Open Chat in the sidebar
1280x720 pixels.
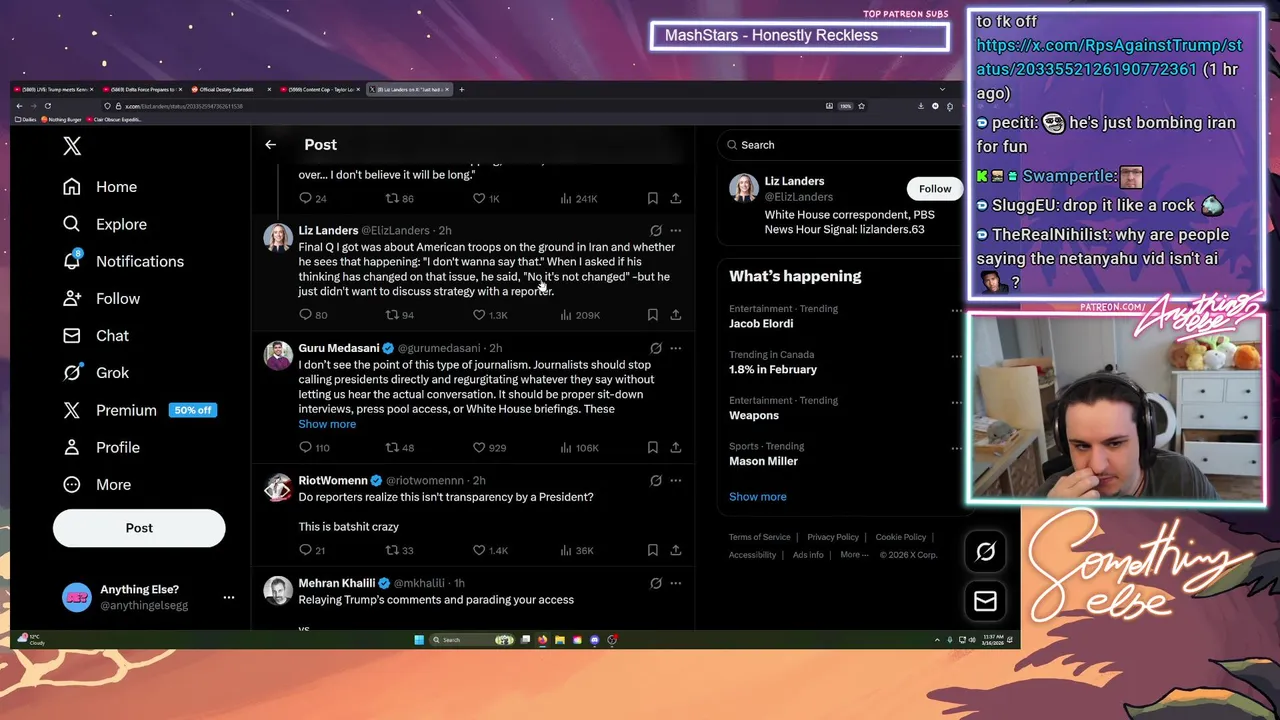(x=95, y=335)
